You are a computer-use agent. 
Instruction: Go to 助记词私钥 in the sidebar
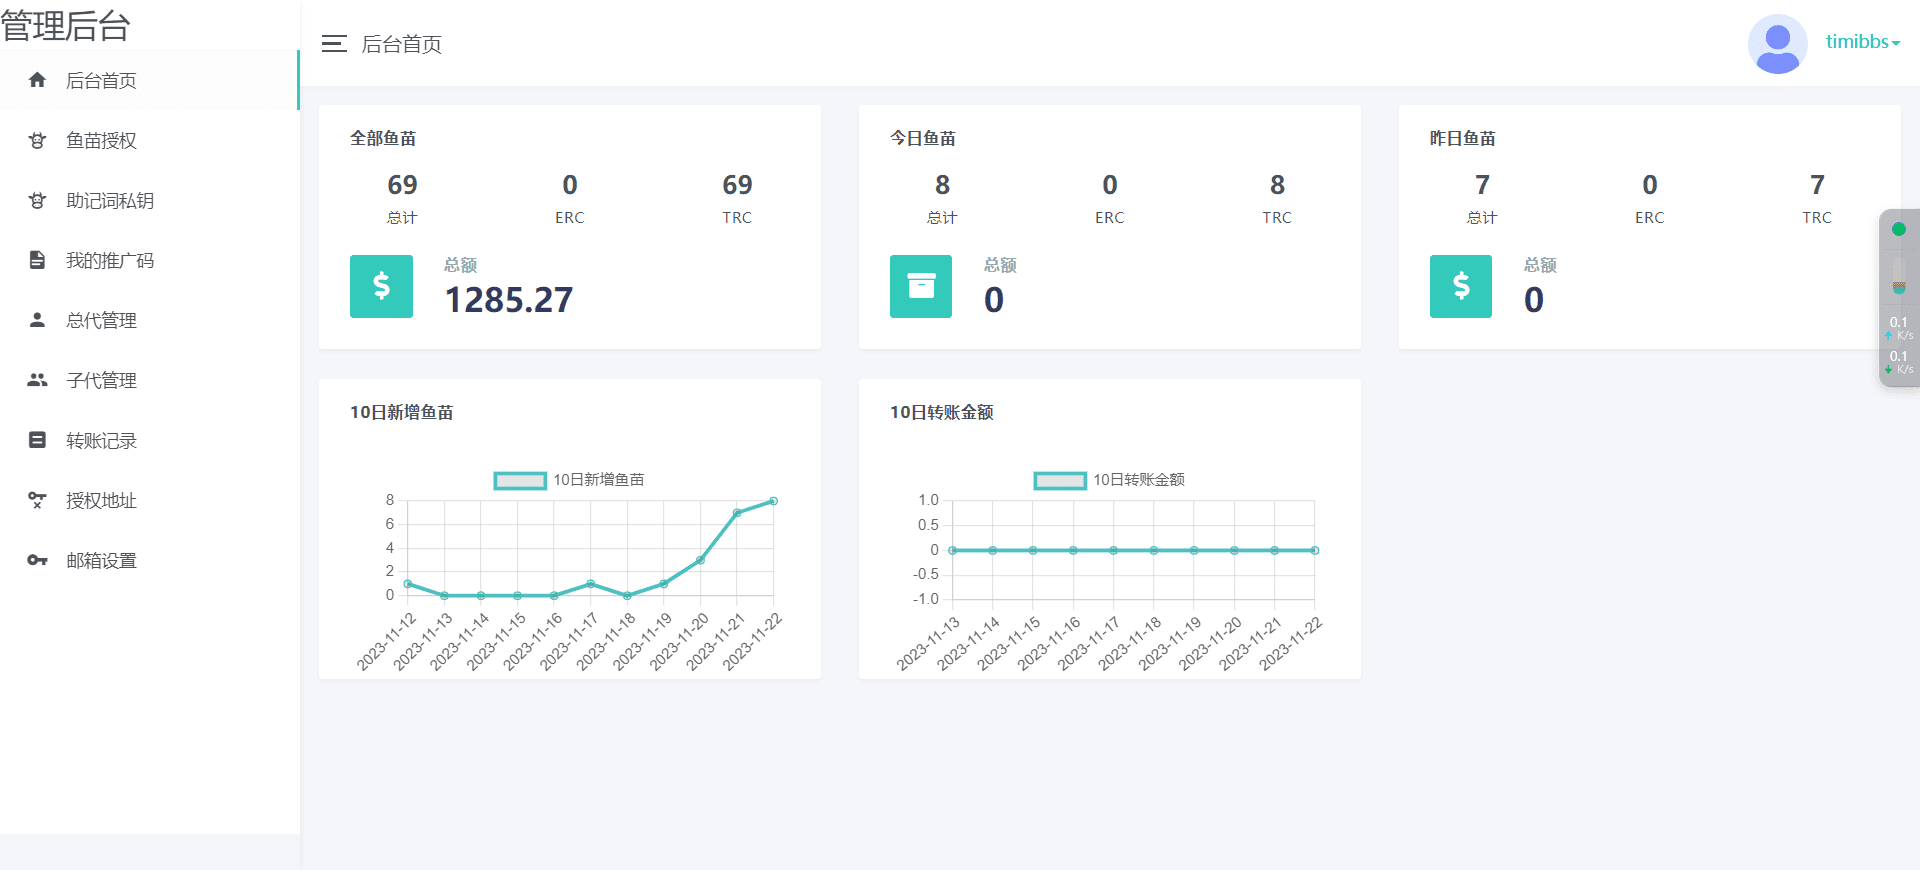pos(110,201)
